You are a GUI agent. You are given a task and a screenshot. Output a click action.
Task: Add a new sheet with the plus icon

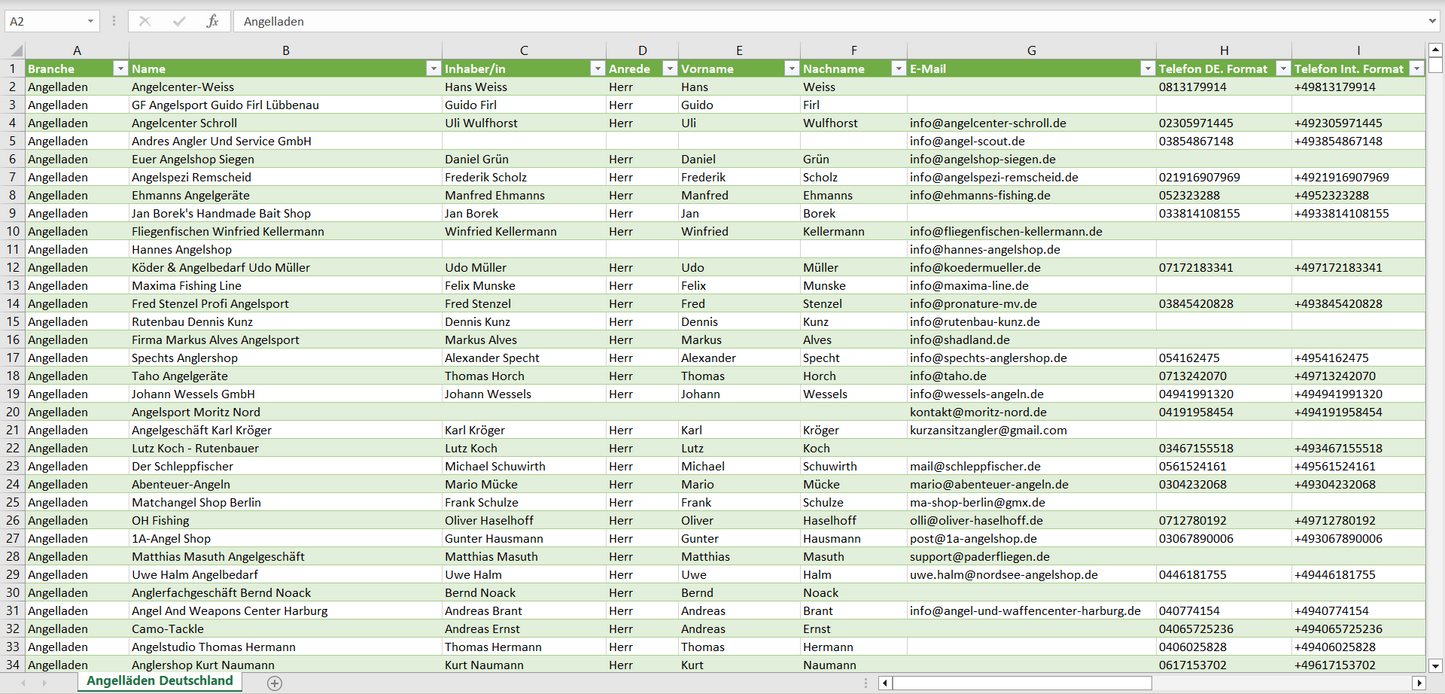coord(275,683)
